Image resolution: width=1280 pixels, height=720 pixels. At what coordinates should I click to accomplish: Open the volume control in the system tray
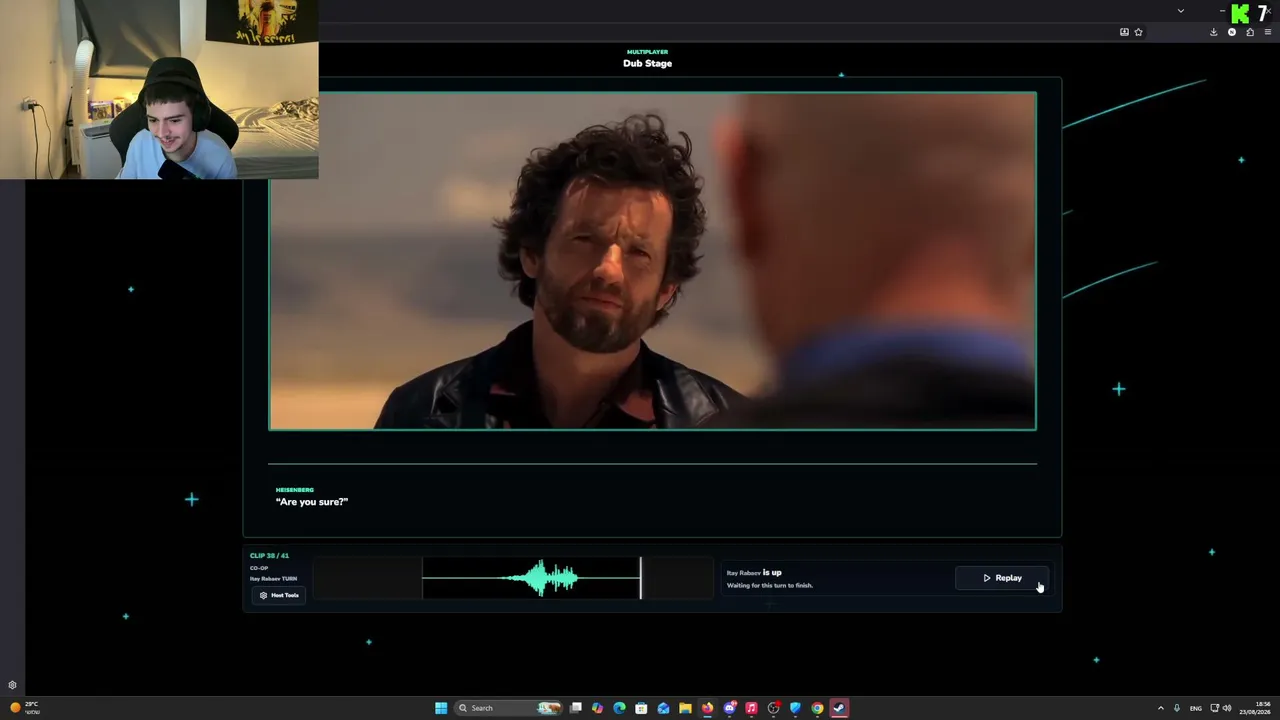click(x=1227, y=708)
